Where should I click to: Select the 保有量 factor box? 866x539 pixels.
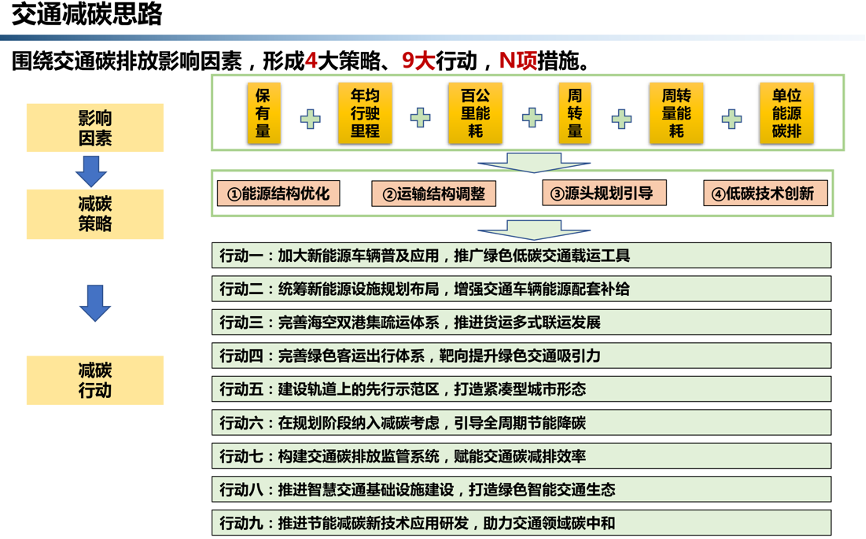click(x=263, y=113)
